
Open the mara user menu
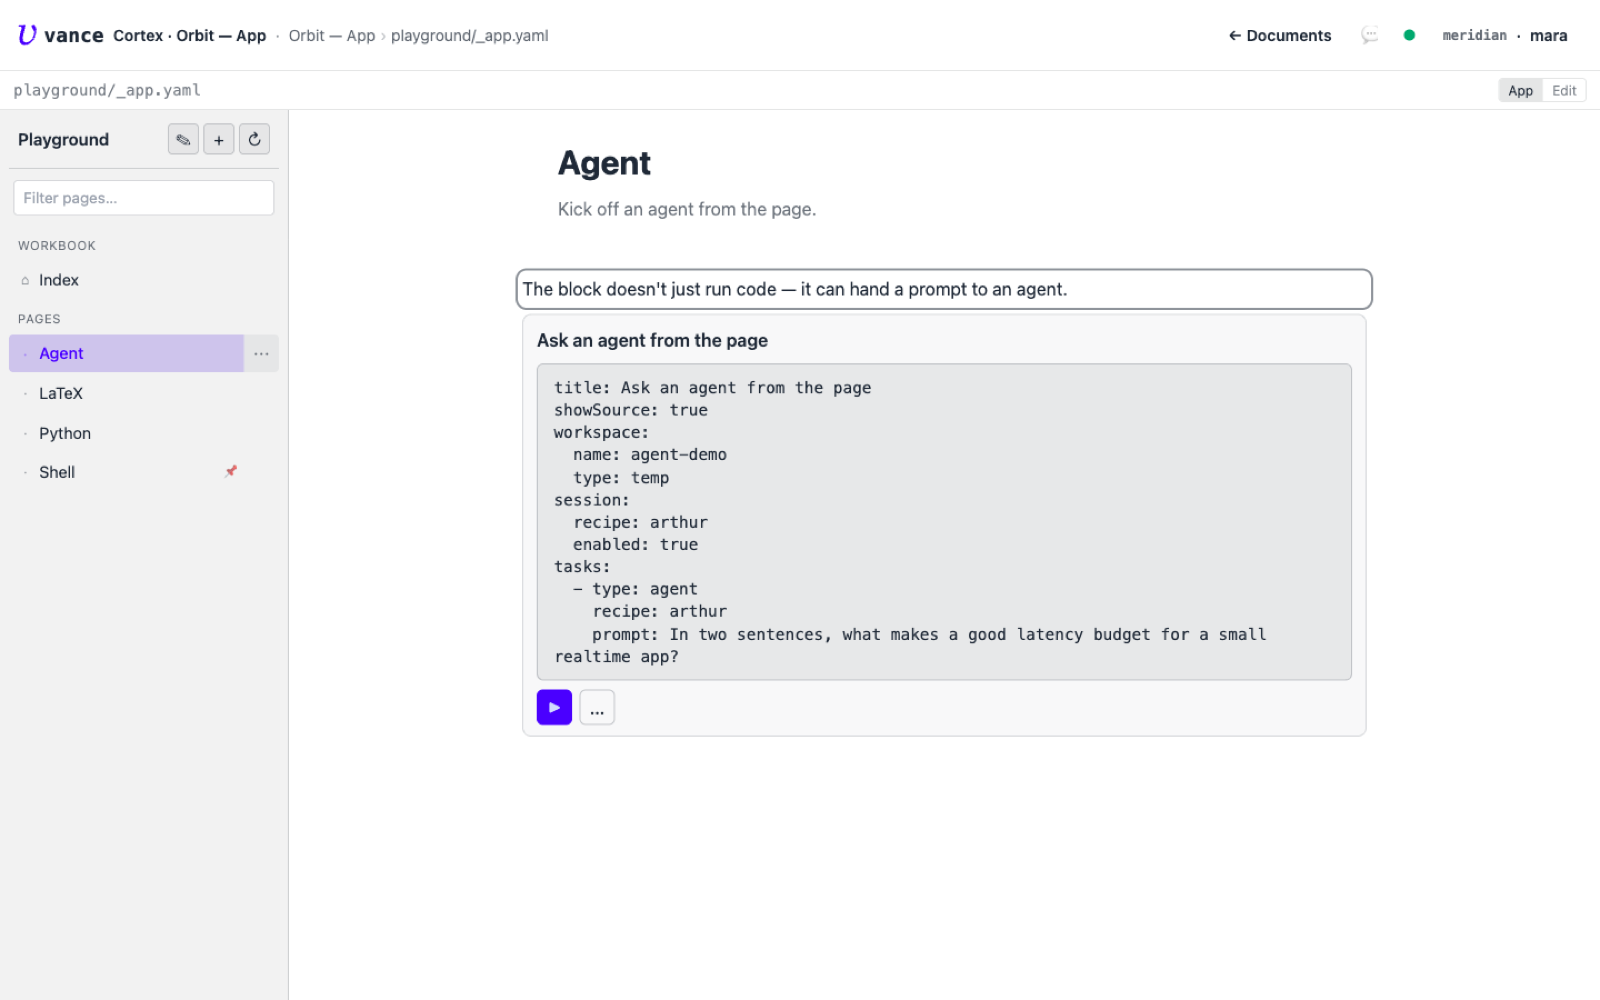pos(1548,35)
